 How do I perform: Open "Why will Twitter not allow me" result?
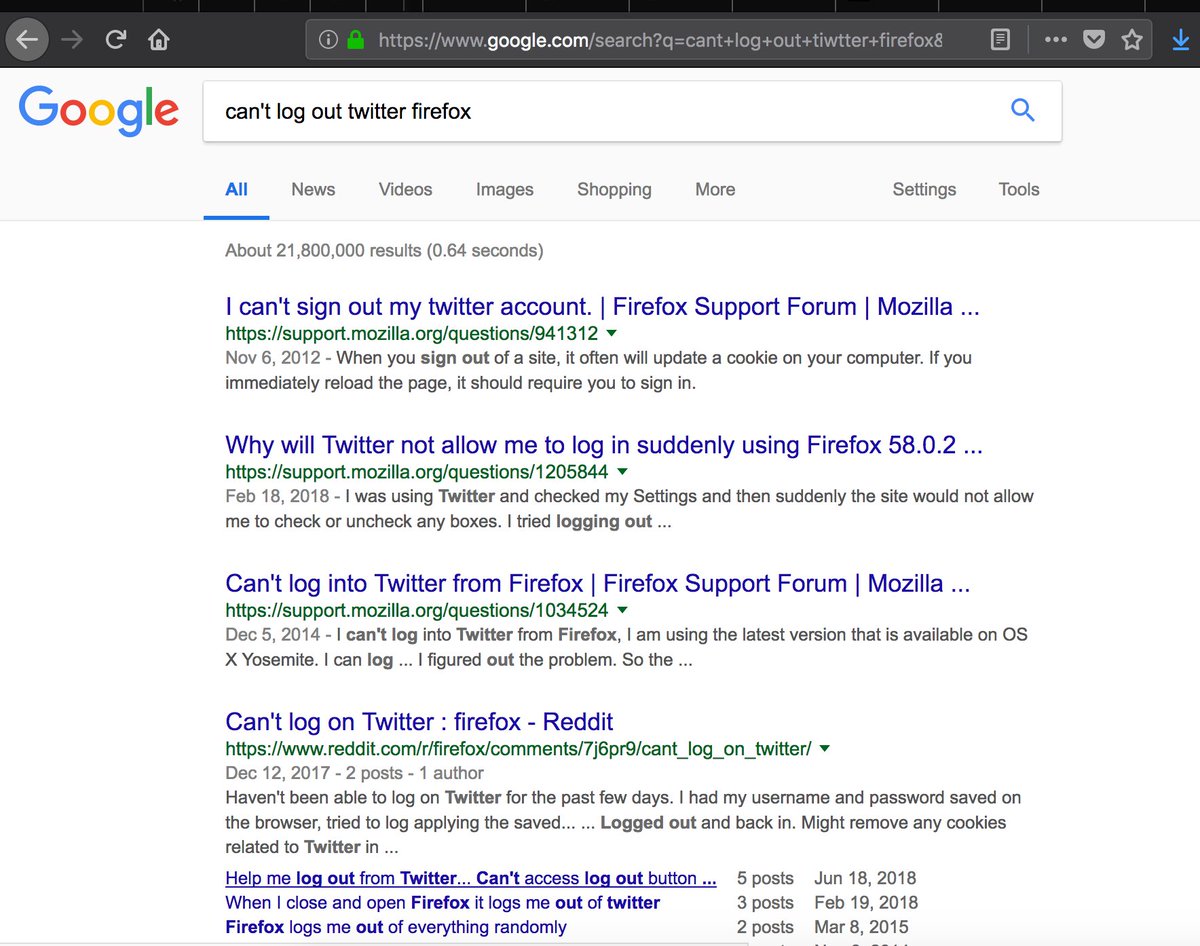pos(604,445)
